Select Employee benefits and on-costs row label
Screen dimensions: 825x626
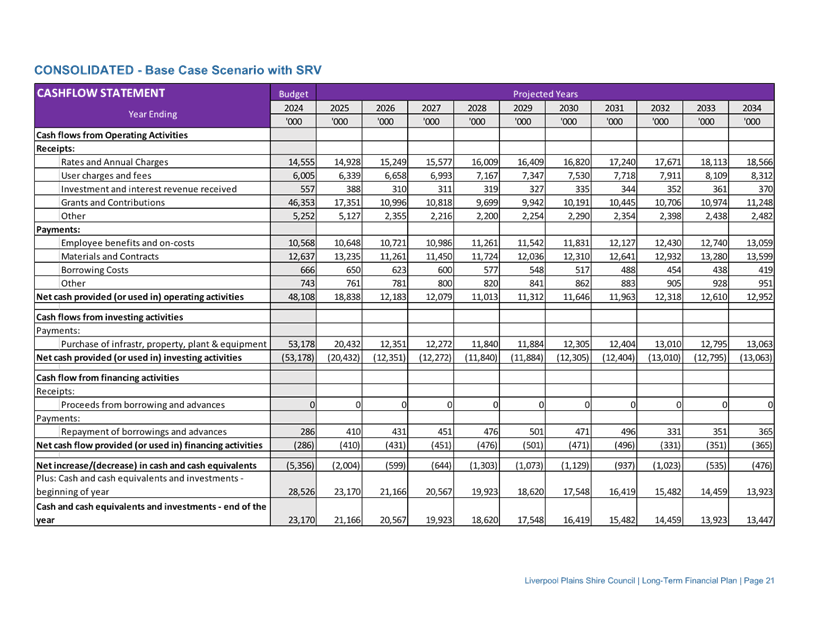coord(127,243)
